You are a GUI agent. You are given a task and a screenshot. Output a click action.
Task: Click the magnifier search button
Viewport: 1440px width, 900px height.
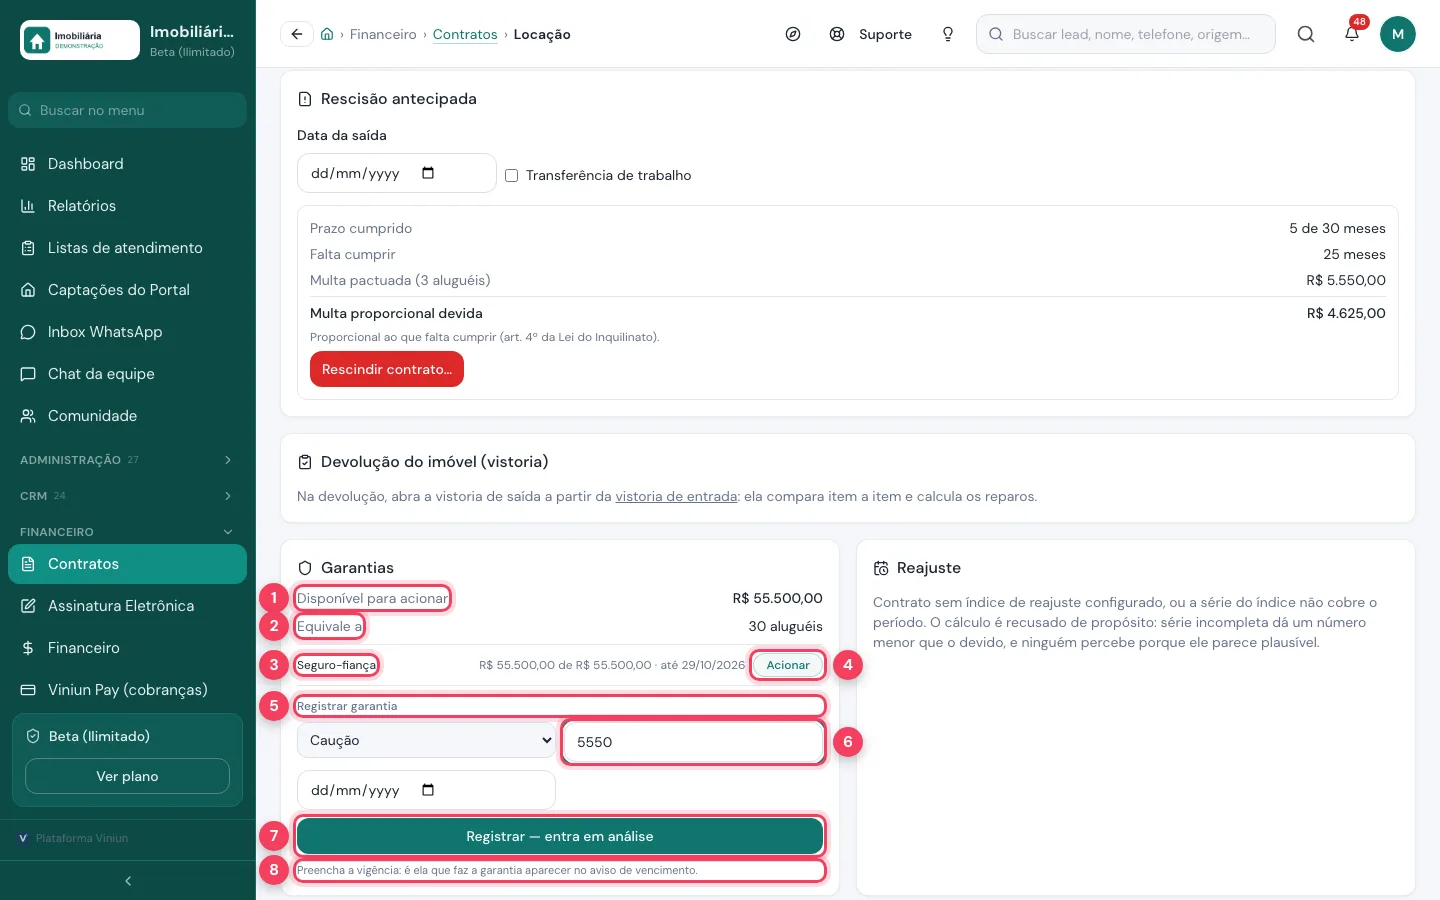tap(1306, 34)
